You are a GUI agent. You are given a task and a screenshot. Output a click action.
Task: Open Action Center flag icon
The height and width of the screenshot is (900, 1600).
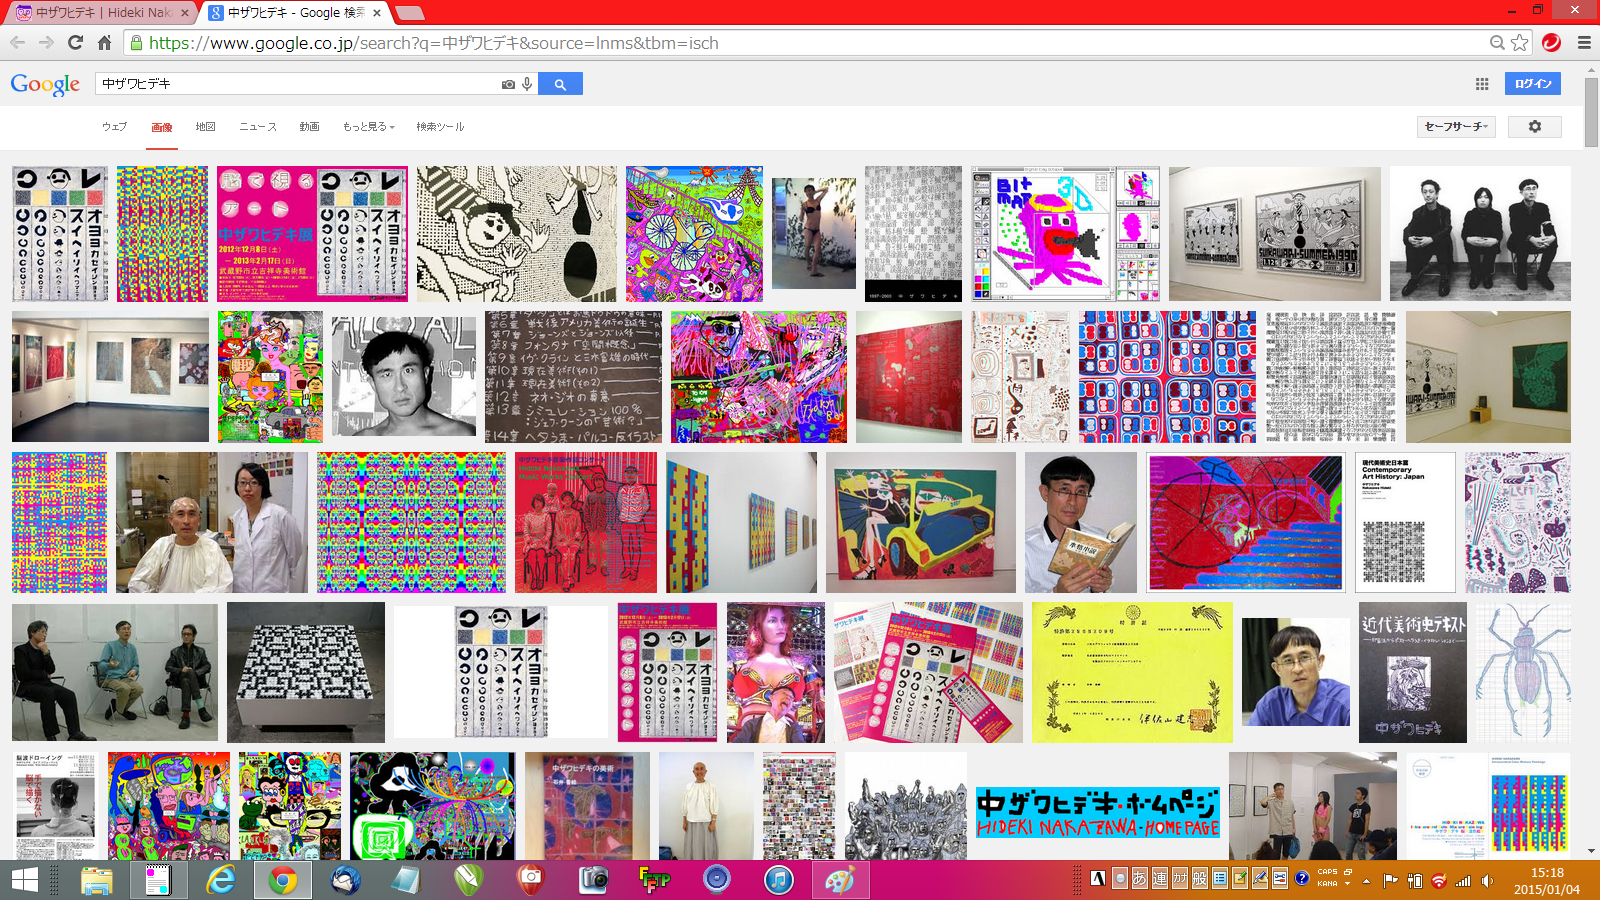pos(1390,881)
